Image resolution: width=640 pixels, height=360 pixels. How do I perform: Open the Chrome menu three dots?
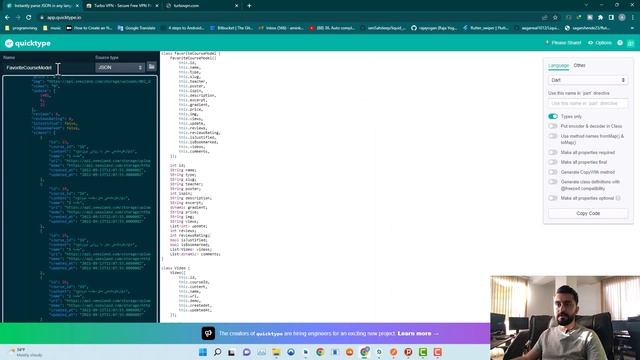coord(633,18)
